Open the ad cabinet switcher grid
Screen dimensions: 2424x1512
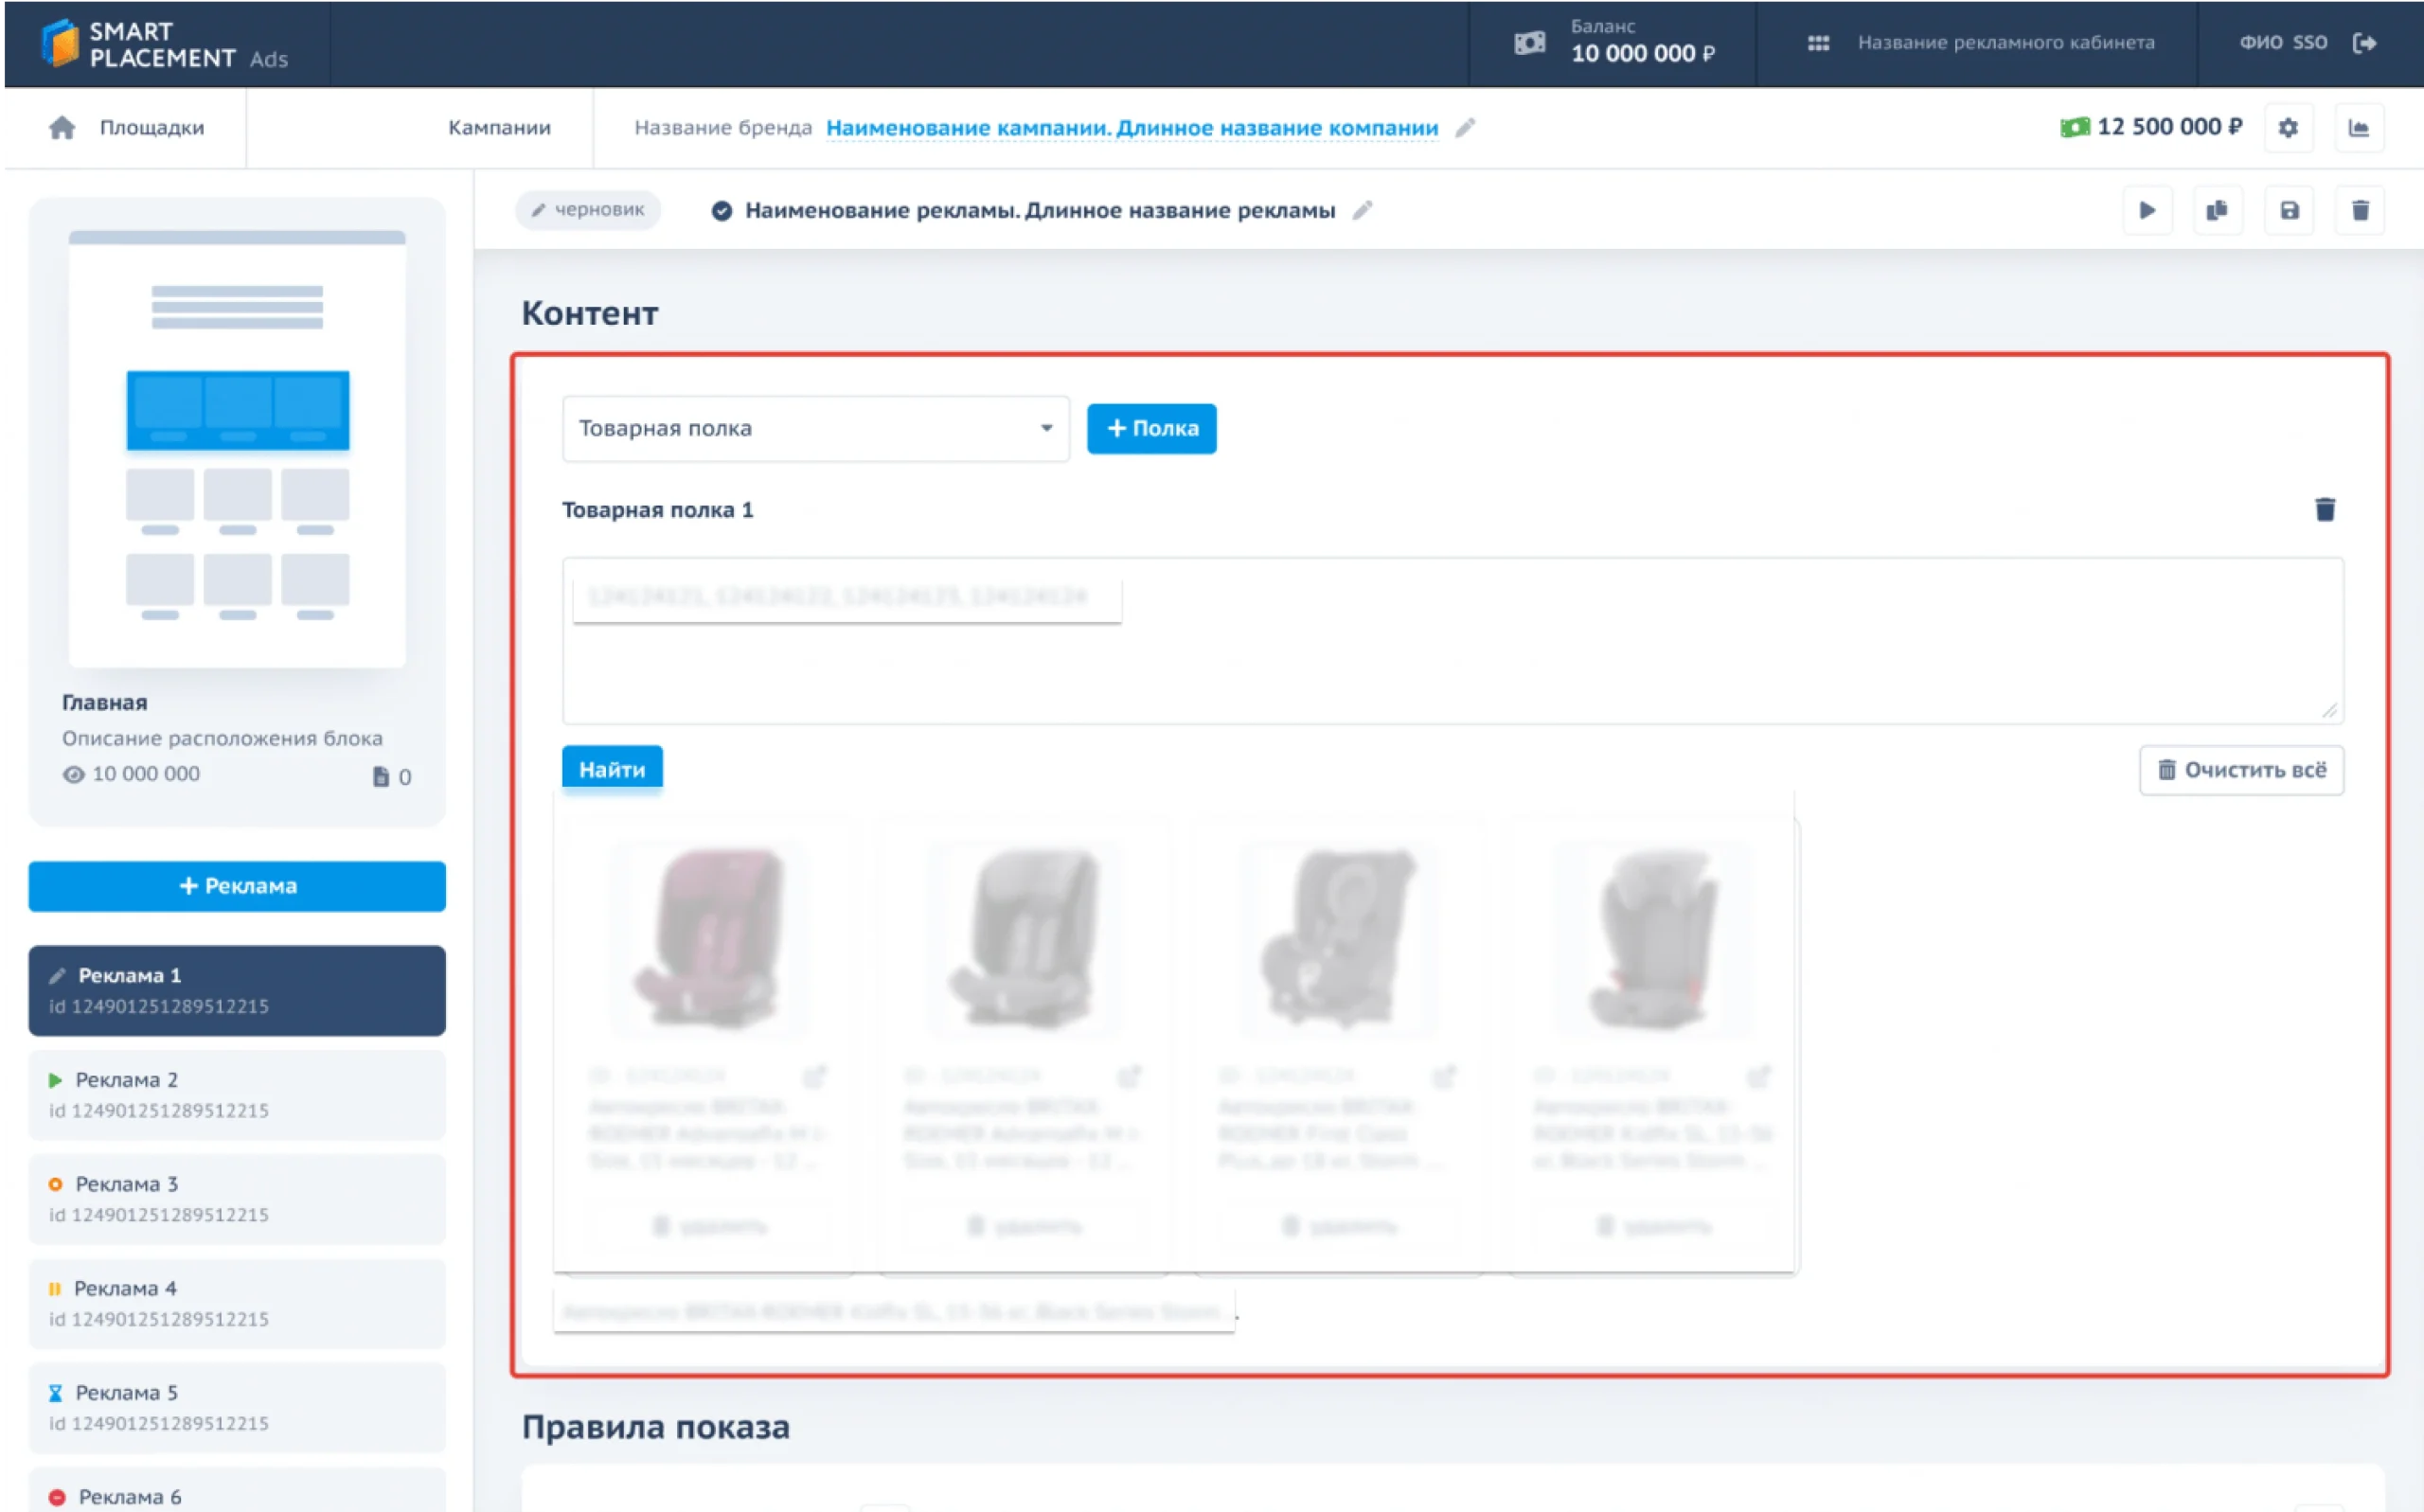coord(1818,43)
